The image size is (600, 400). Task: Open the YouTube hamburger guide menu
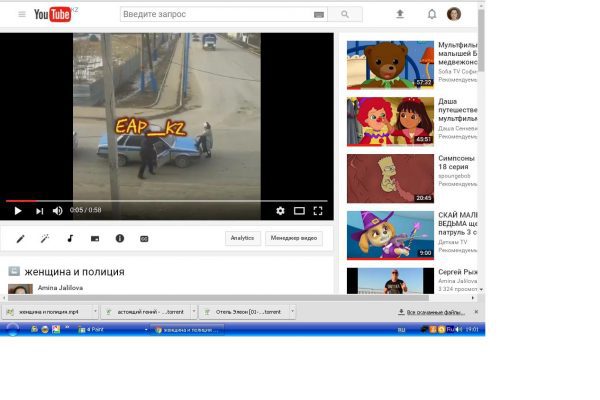[x=22, y=14]
